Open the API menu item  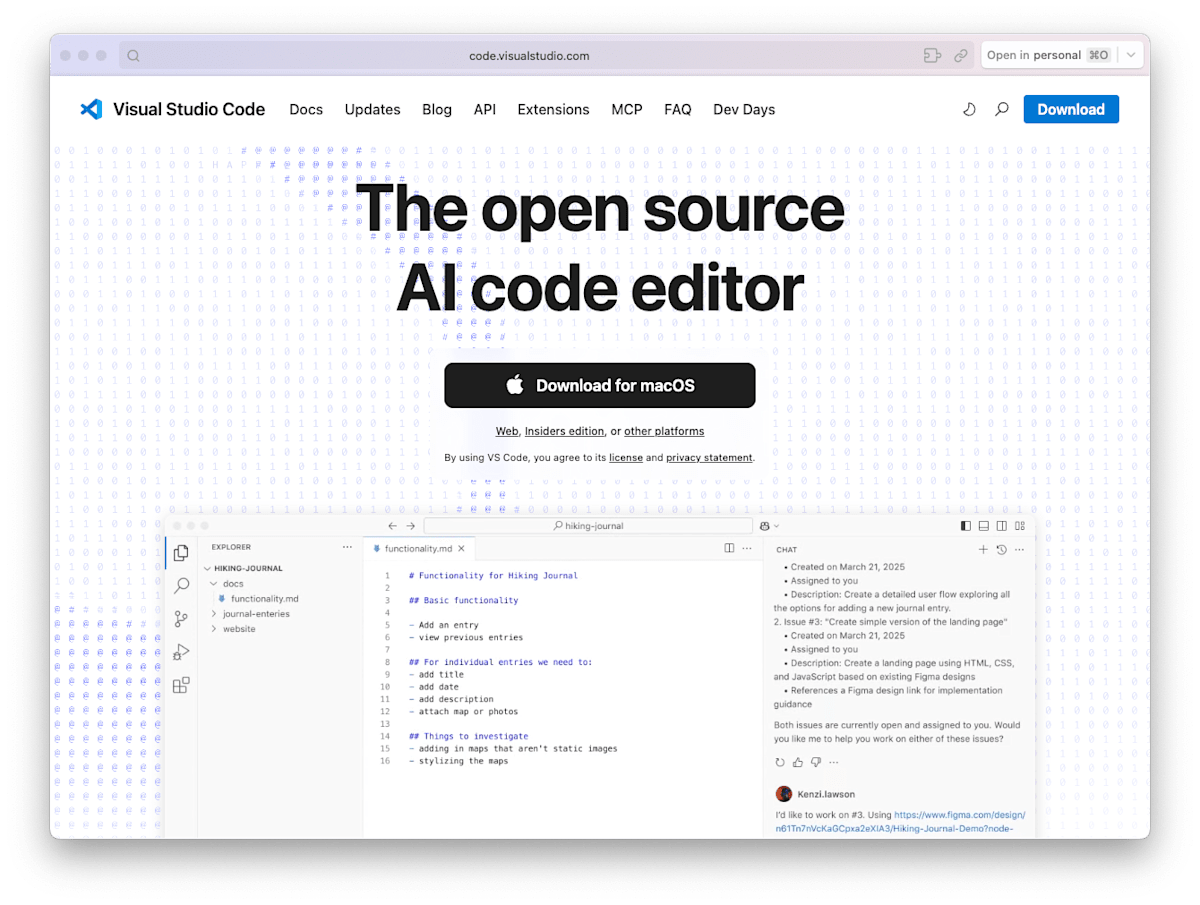(485, 110)
